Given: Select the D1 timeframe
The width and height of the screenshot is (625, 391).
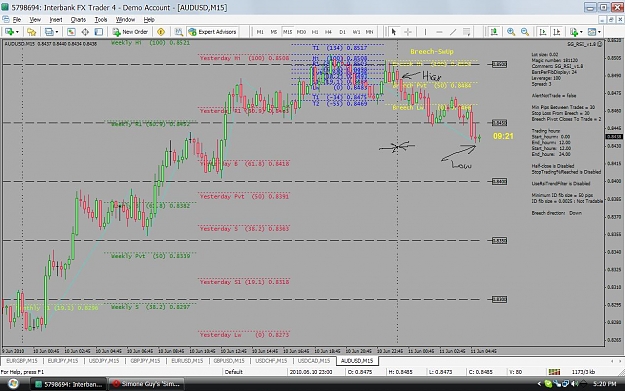Looking at the screenshot, I should pyautogui.click(x=342, y=32).
